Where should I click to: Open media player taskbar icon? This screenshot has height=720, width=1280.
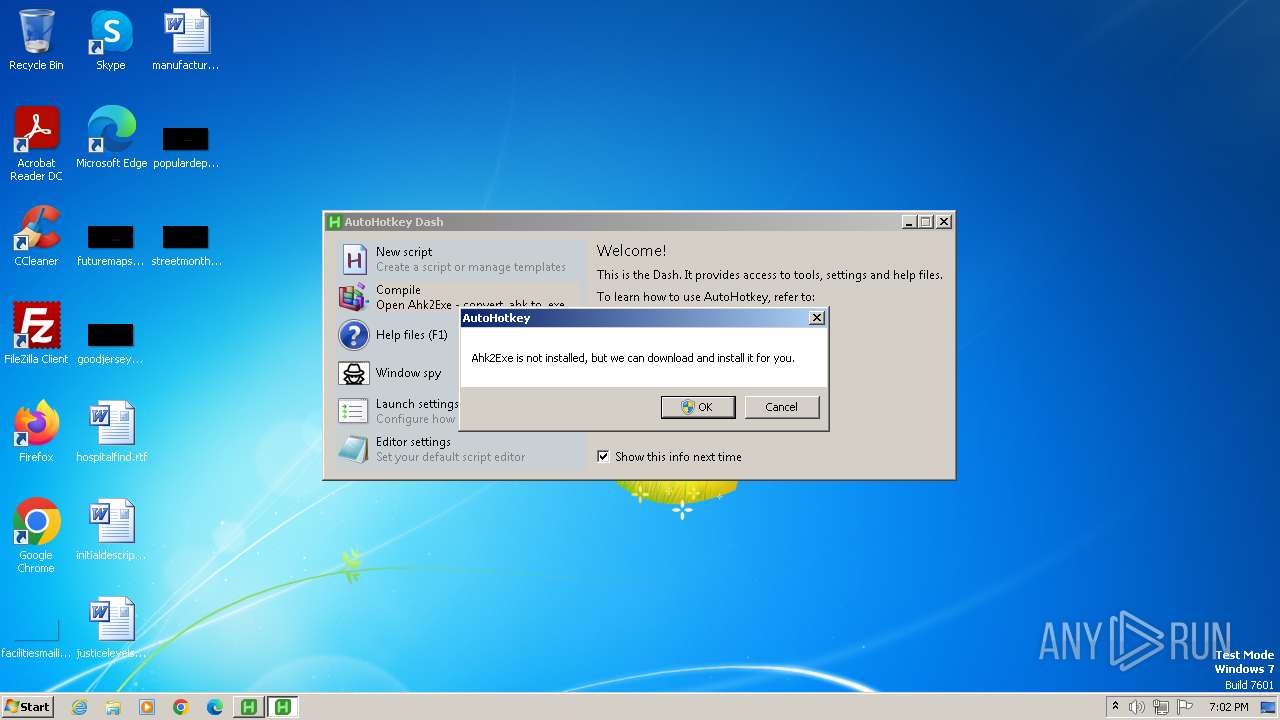click(x=147, y=707)
